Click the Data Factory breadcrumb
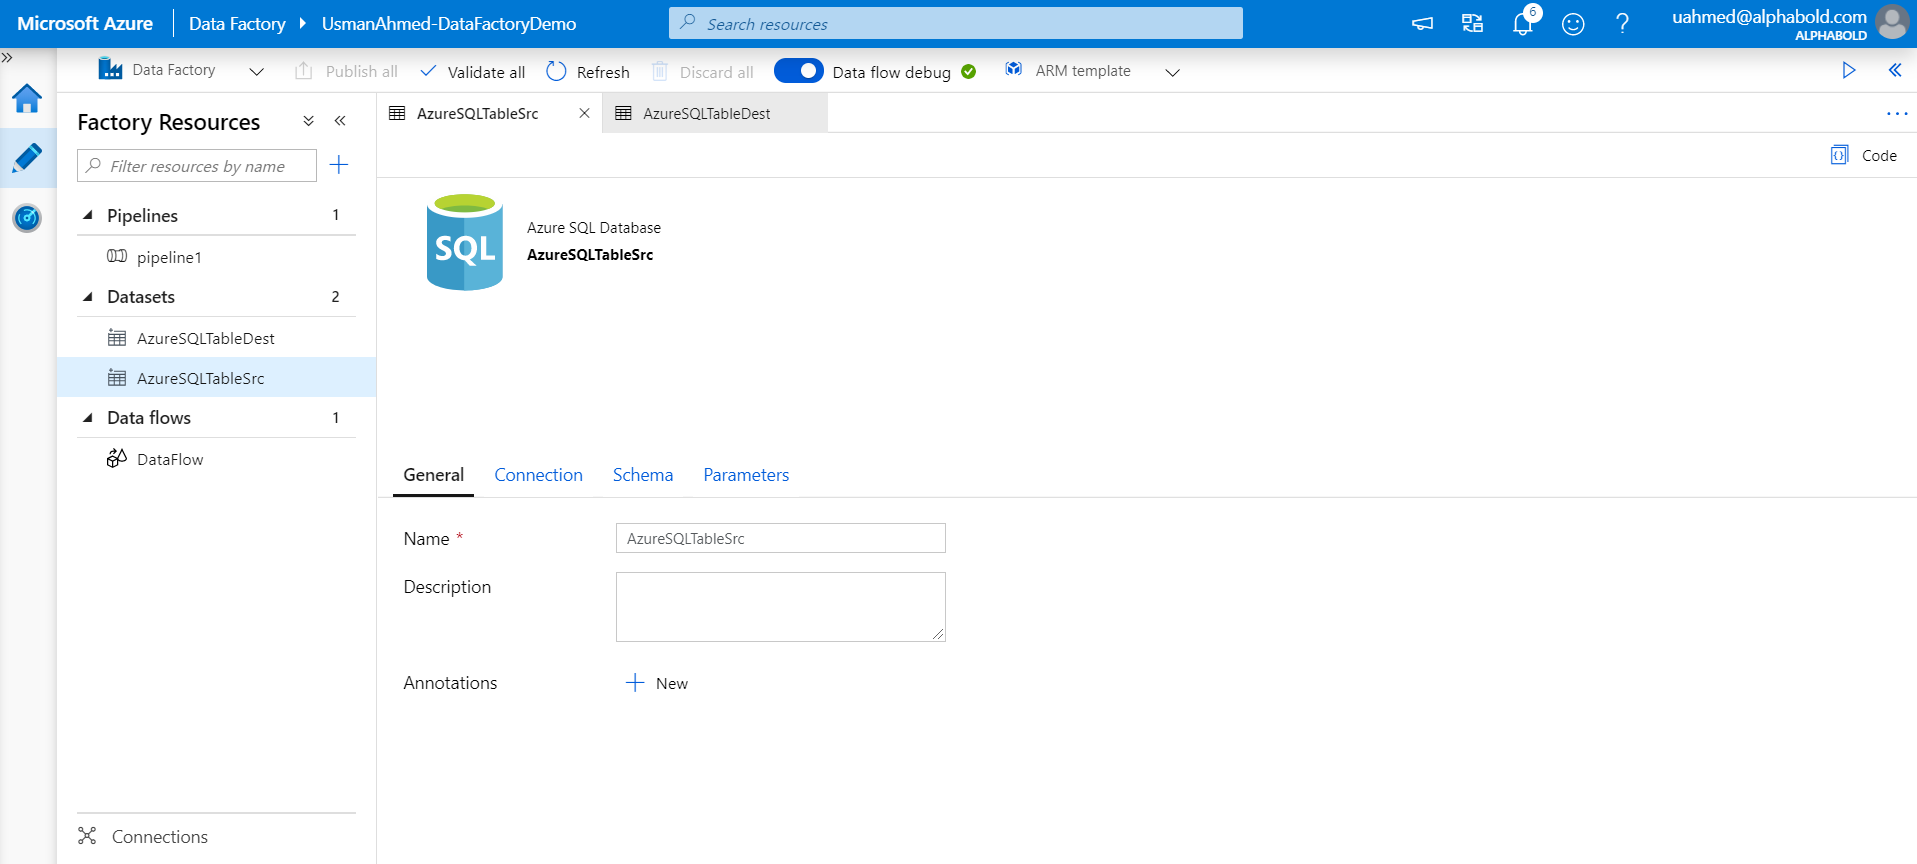This screenshot has width=1917, height=864. 237,23
